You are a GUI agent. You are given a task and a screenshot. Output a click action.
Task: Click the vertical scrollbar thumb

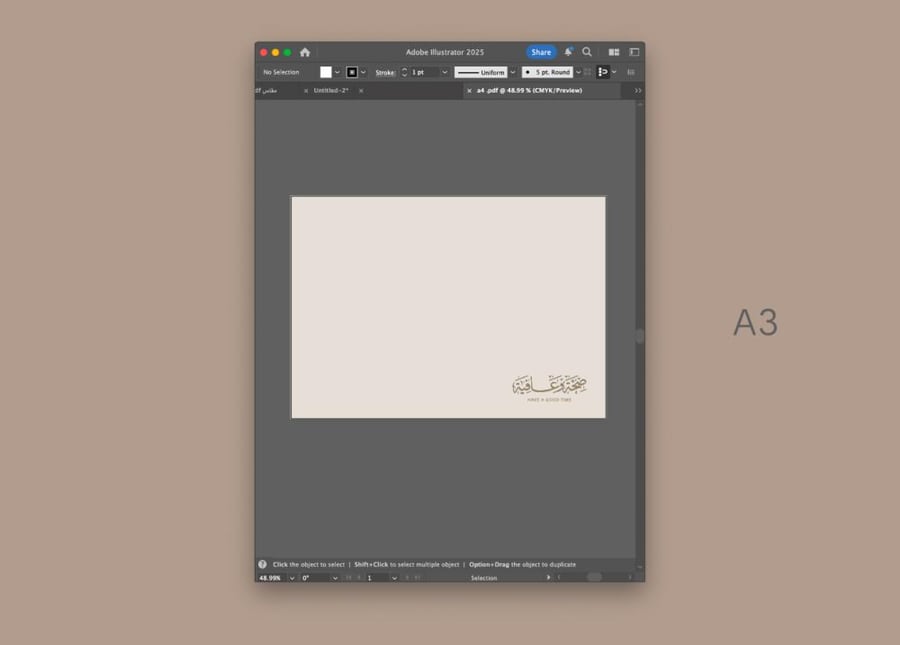[x=640, y=336]
